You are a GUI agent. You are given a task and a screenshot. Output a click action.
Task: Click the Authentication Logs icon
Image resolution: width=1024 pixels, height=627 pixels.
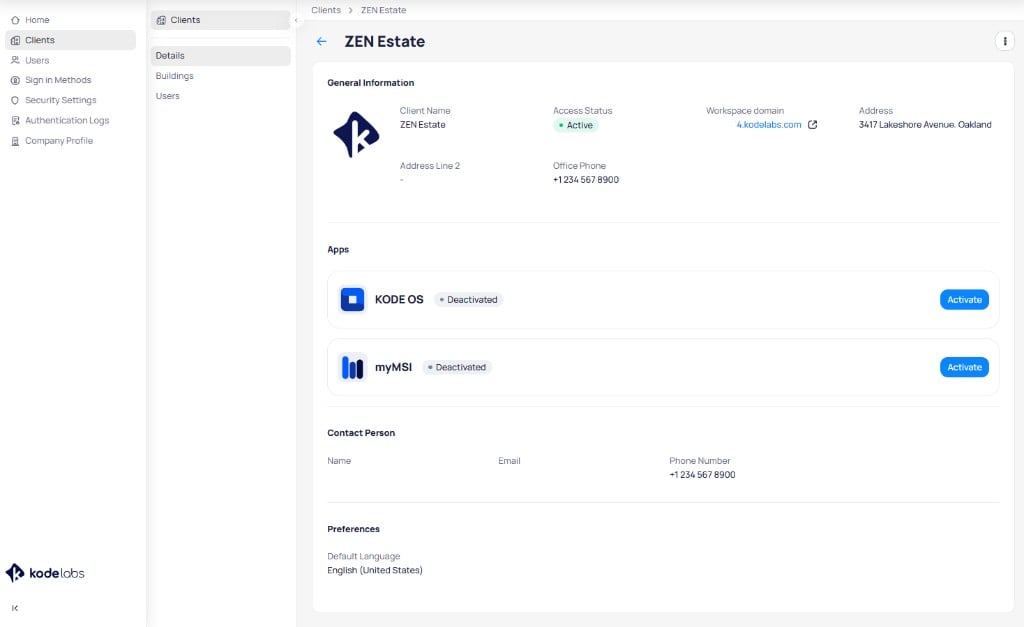click(x=15, y=121)
